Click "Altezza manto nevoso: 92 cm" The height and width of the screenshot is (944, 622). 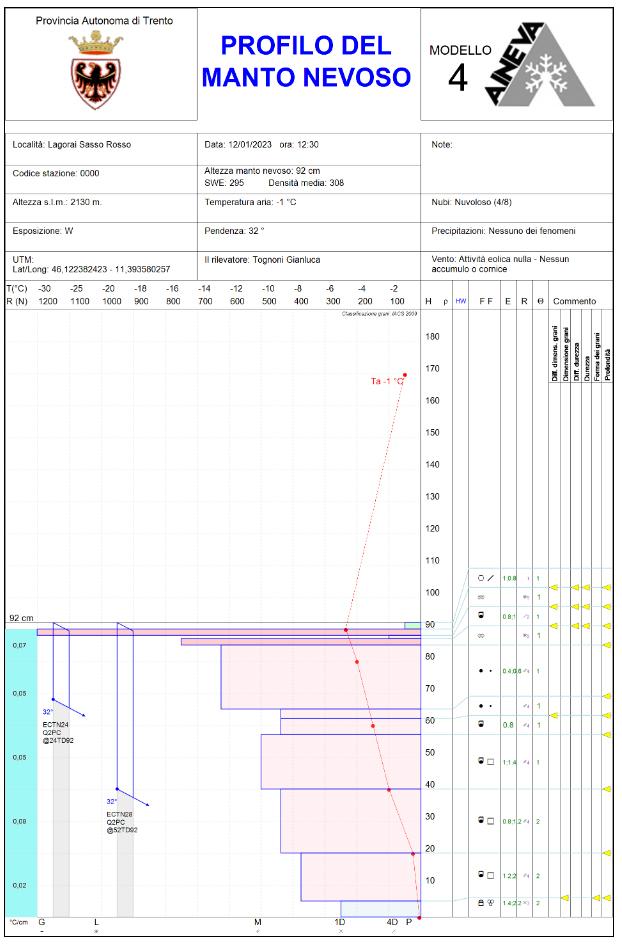(262, 171)
